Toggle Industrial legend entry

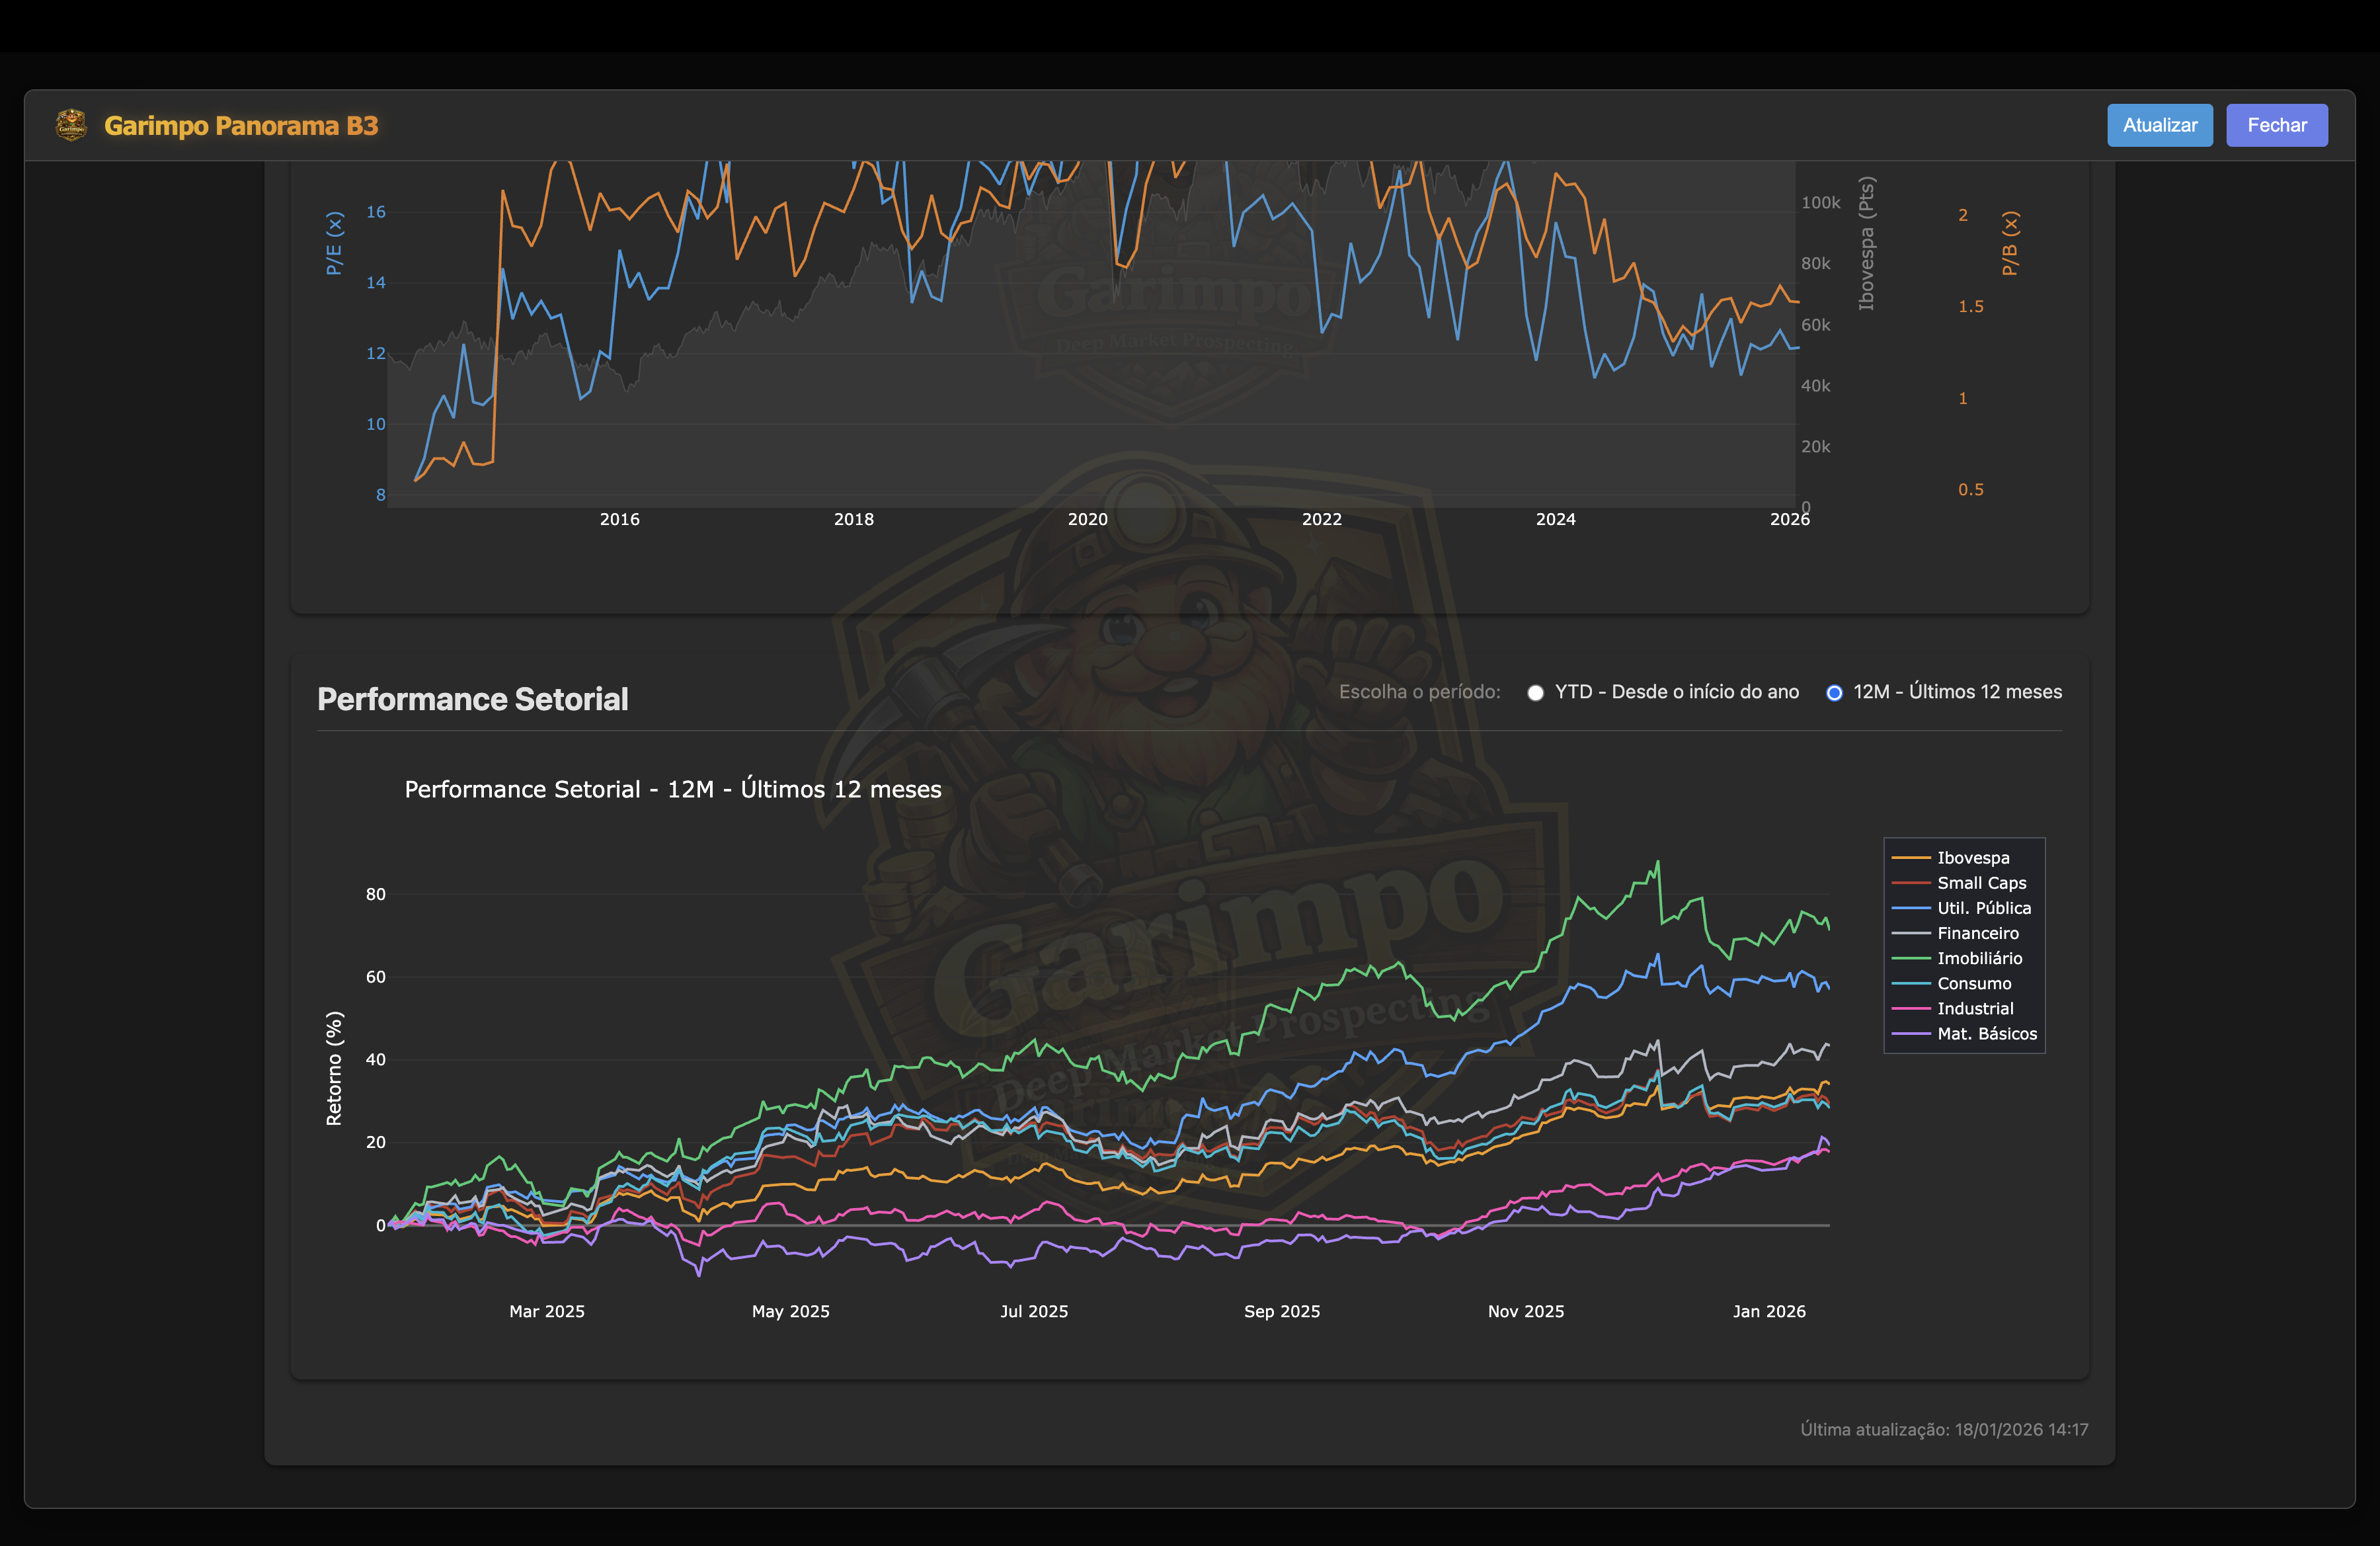point(1975,1008)
